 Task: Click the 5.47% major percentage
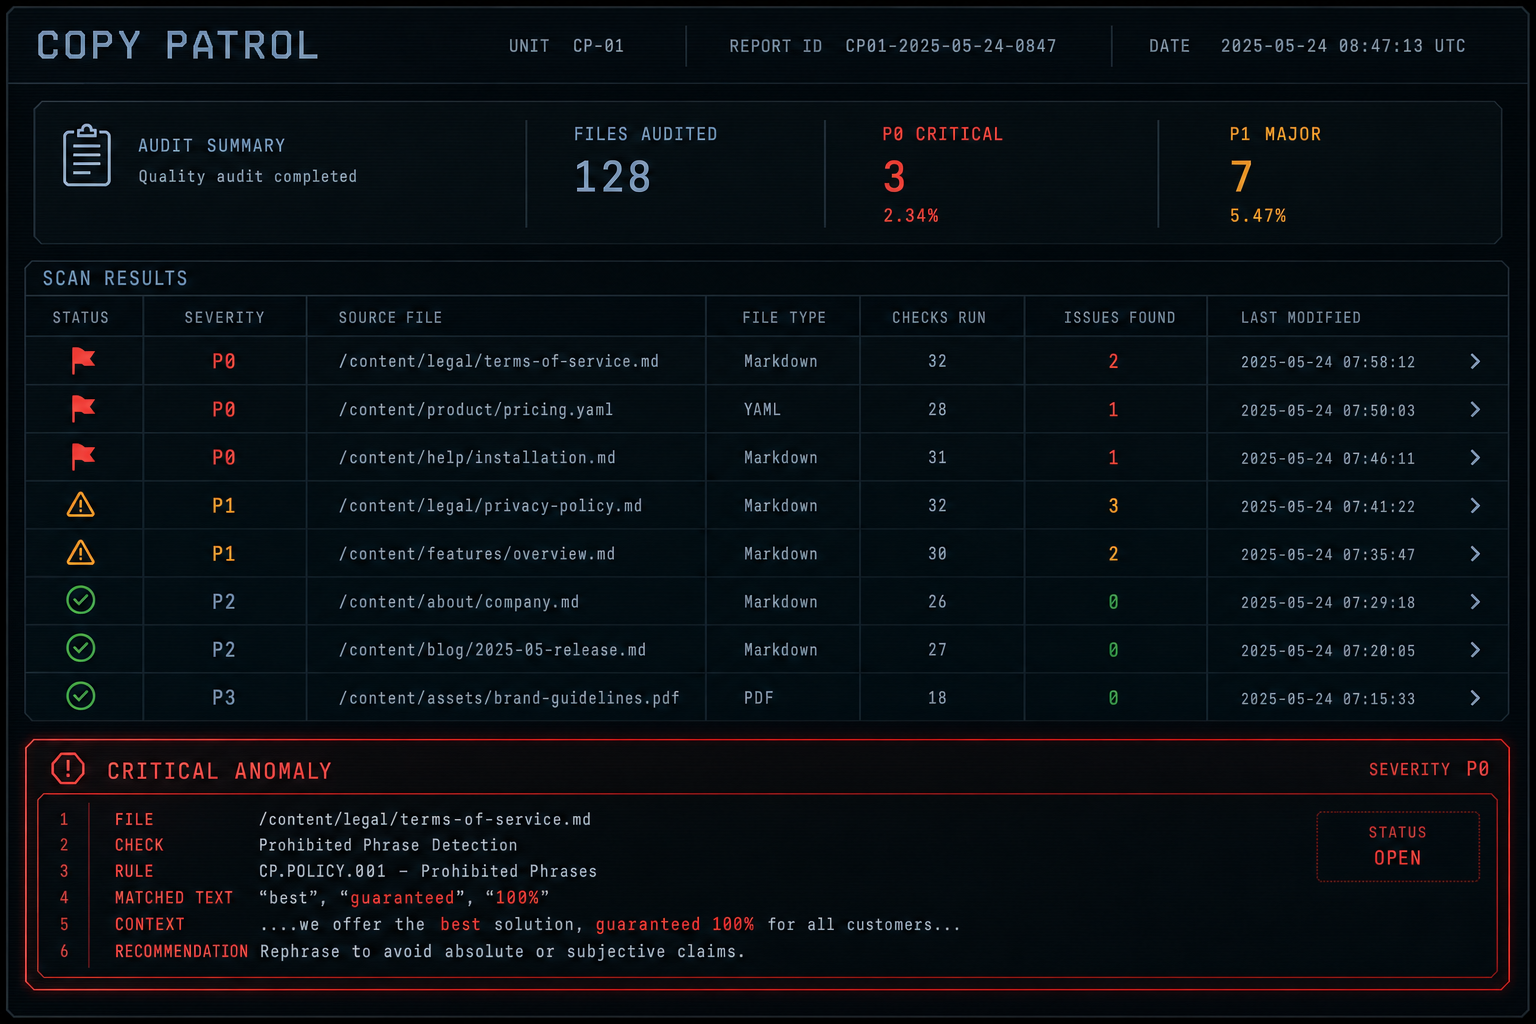(x=1258, y=215)
